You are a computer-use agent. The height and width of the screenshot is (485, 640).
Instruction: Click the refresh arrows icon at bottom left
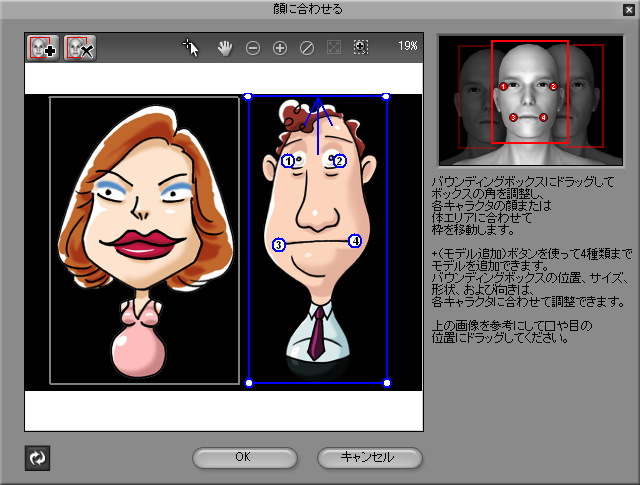(x=38, y=458)
